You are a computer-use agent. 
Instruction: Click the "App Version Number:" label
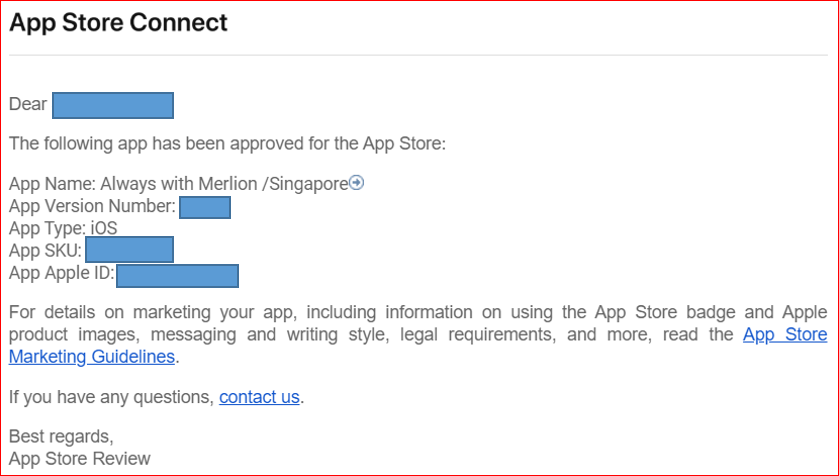[x=92, y=207]
